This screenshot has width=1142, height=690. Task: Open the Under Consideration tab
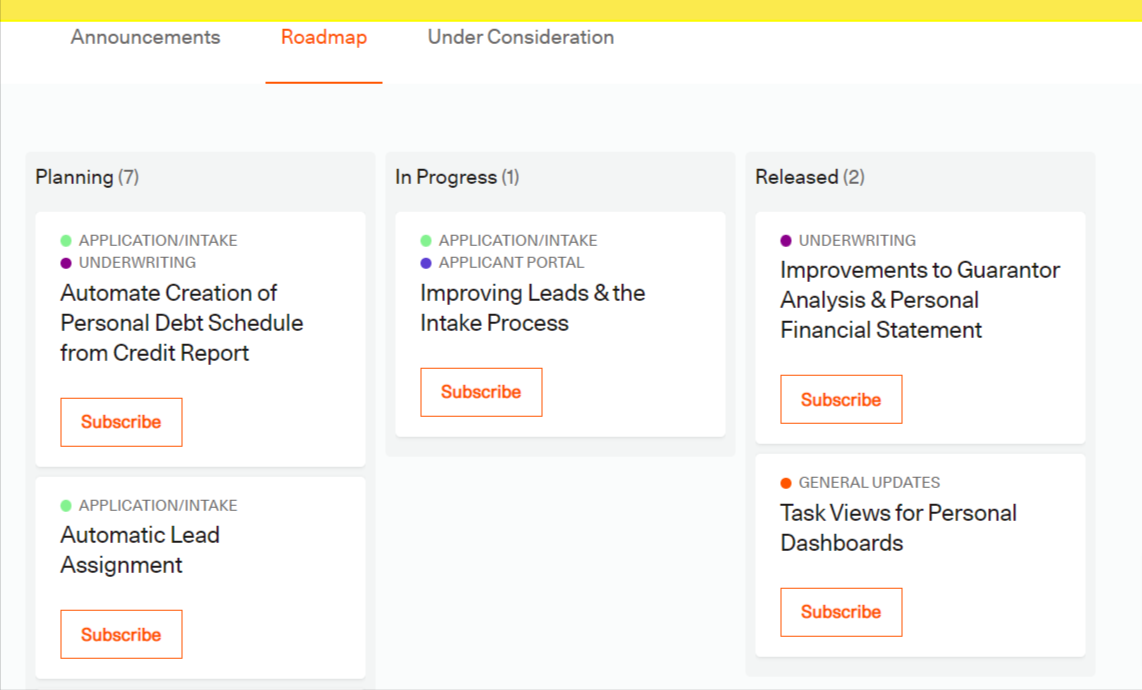[x=520, y=37]
